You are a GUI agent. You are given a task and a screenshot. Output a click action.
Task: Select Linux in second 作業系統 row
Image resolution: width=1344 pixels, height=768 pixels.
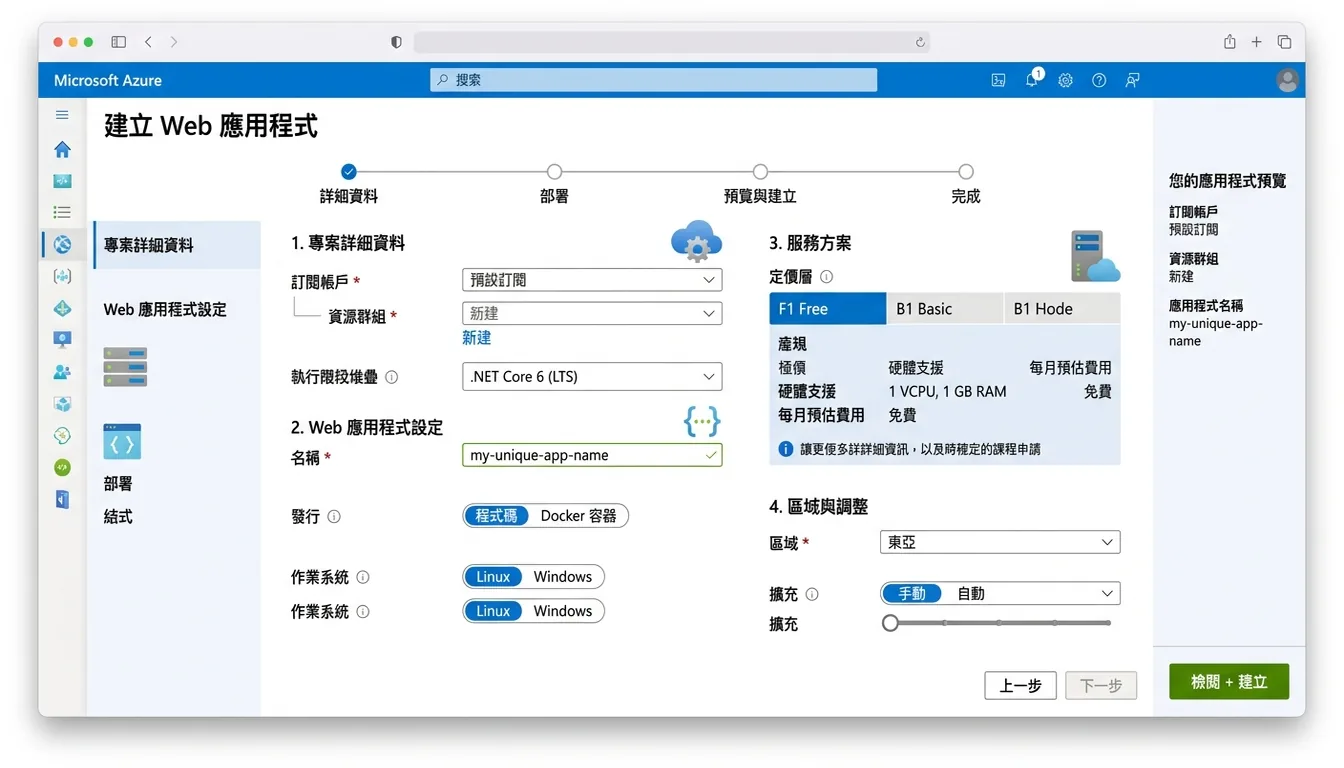pos(493,611)
